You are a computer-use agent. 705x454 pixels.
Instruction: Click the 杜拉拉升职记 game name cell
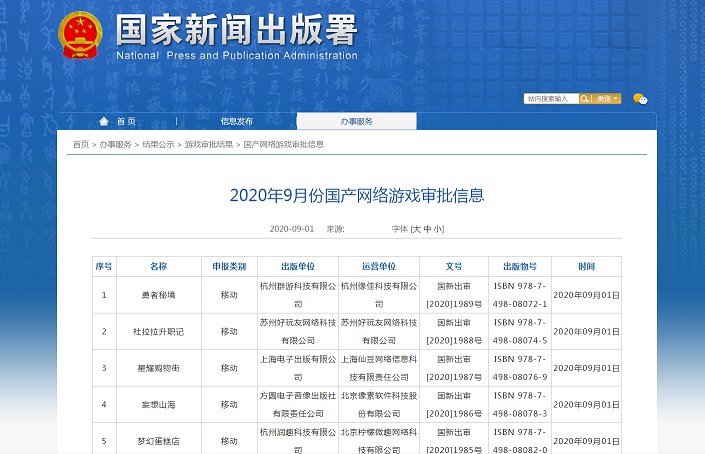[158, 331]
